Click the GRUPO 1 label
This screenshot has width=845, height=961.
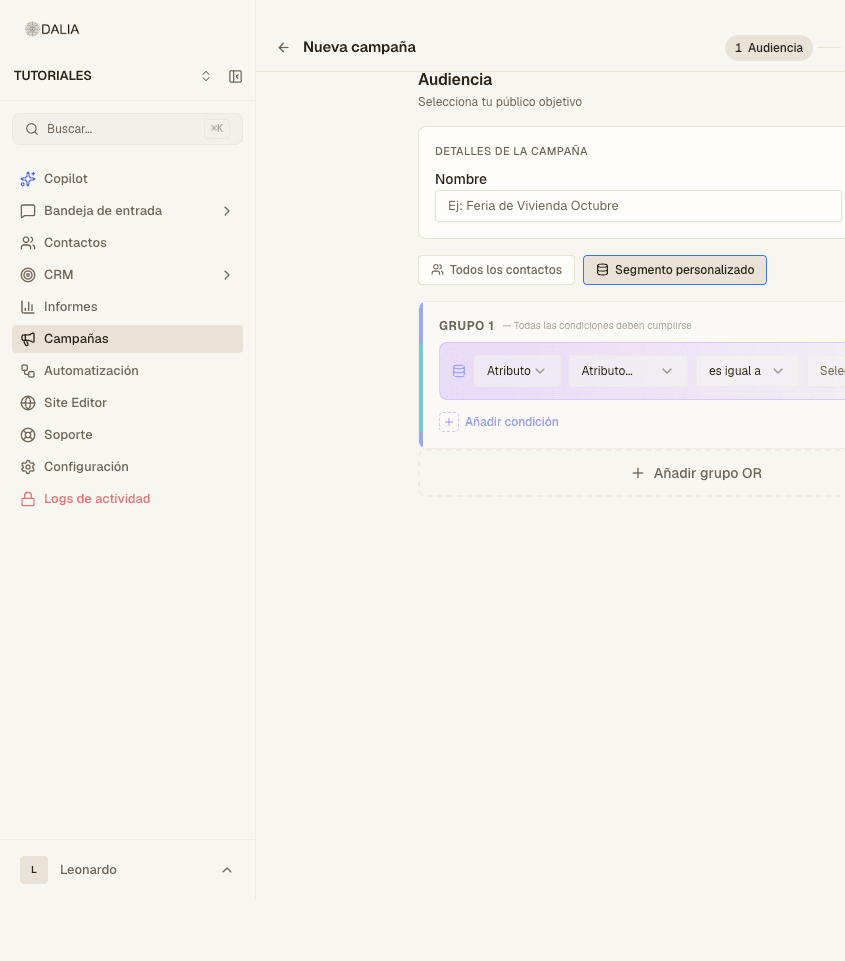coord(466,325)
